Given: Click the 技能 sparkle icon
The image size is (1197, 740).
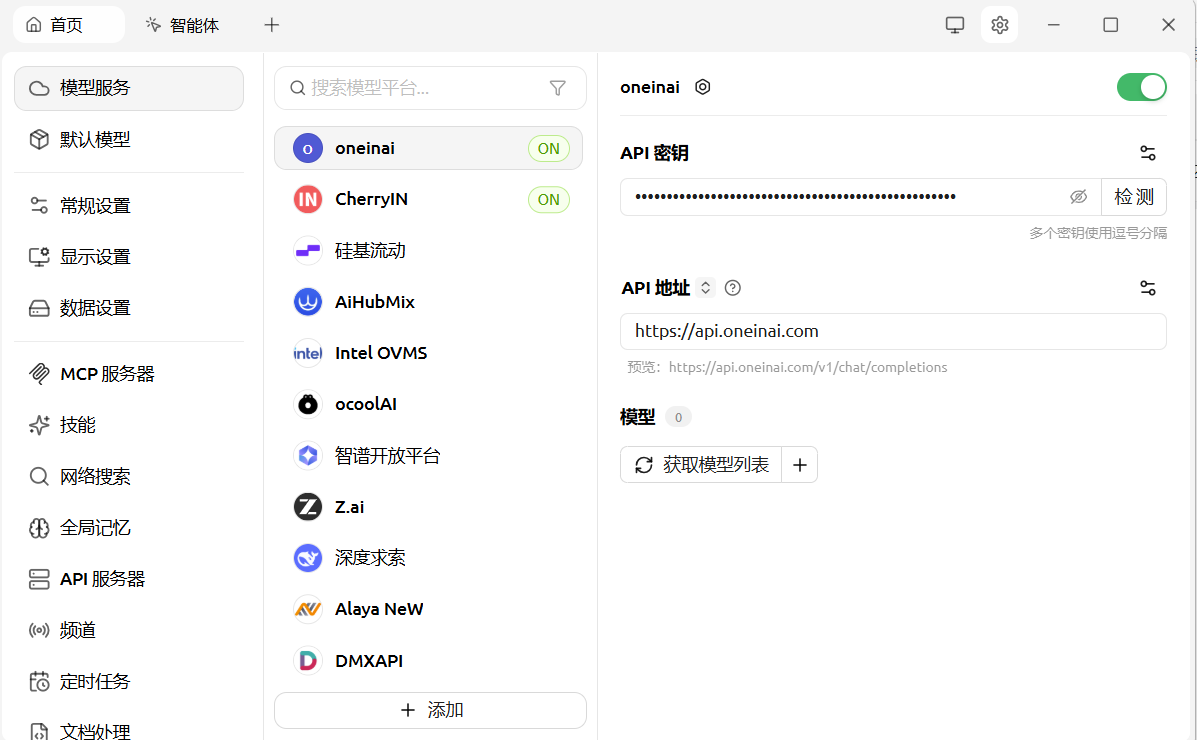Looking at the screenshot, I should (39, 425).
